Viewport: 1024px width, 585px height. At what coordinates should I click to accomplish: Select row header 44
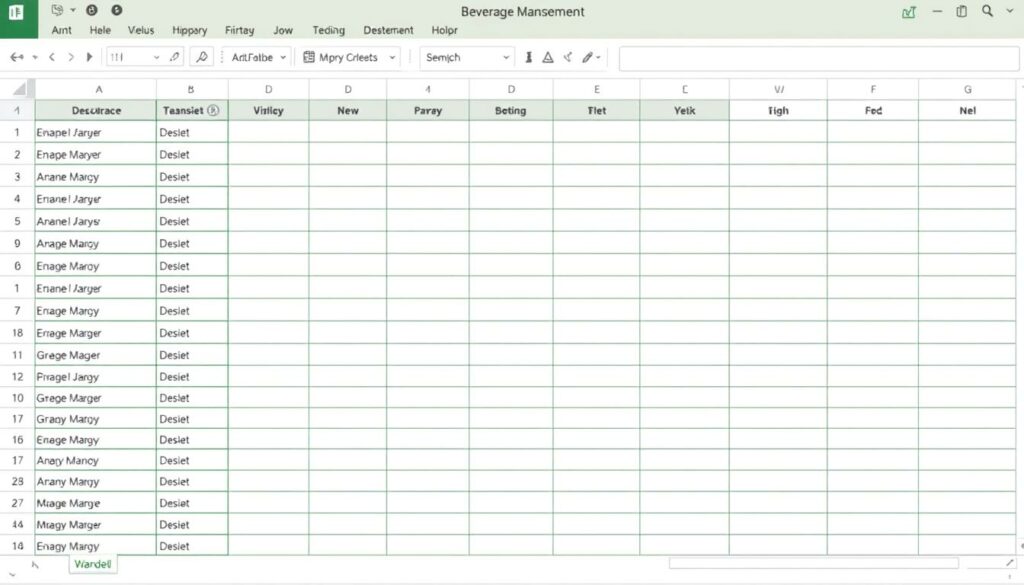(x=18, y=524)
